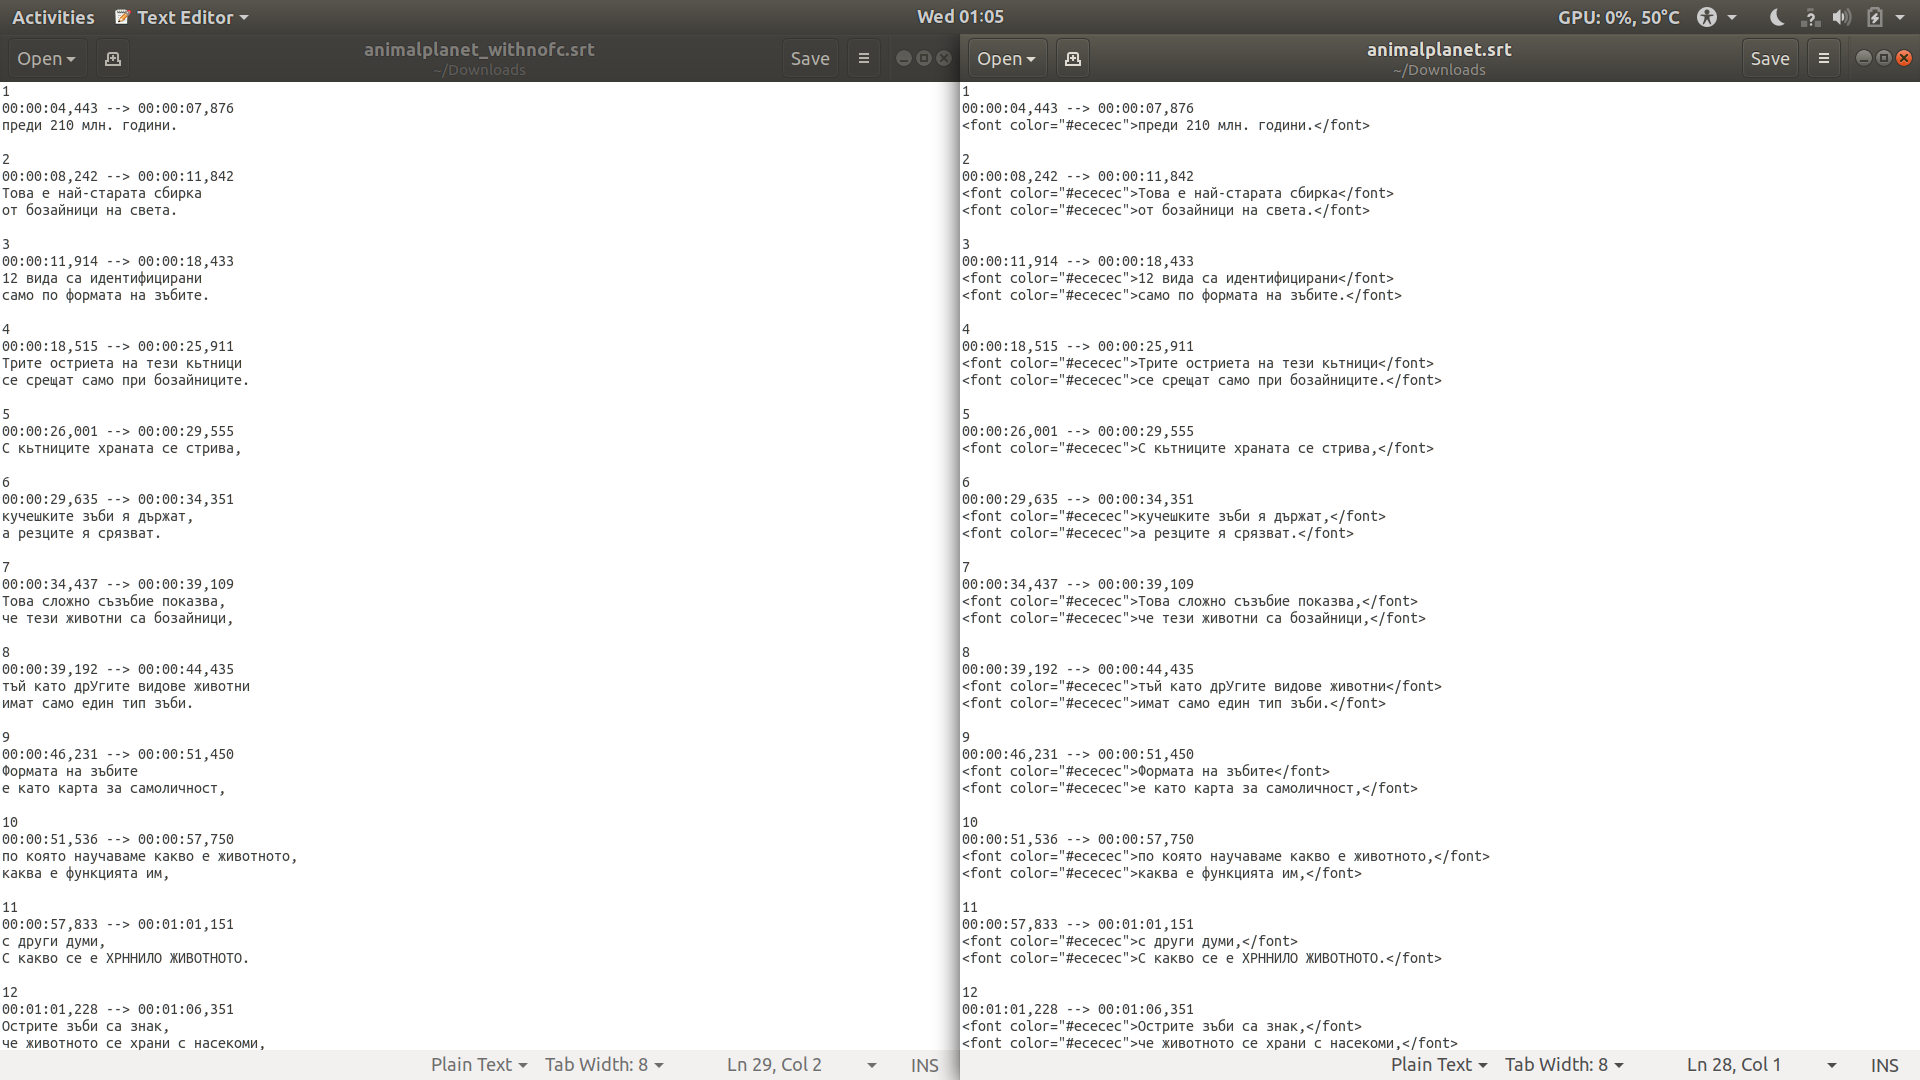Toggle INS overwrite mode in left window
Viewport: 1920px width, 1080px height.
pyautogui.click(x=924, y=1065)
